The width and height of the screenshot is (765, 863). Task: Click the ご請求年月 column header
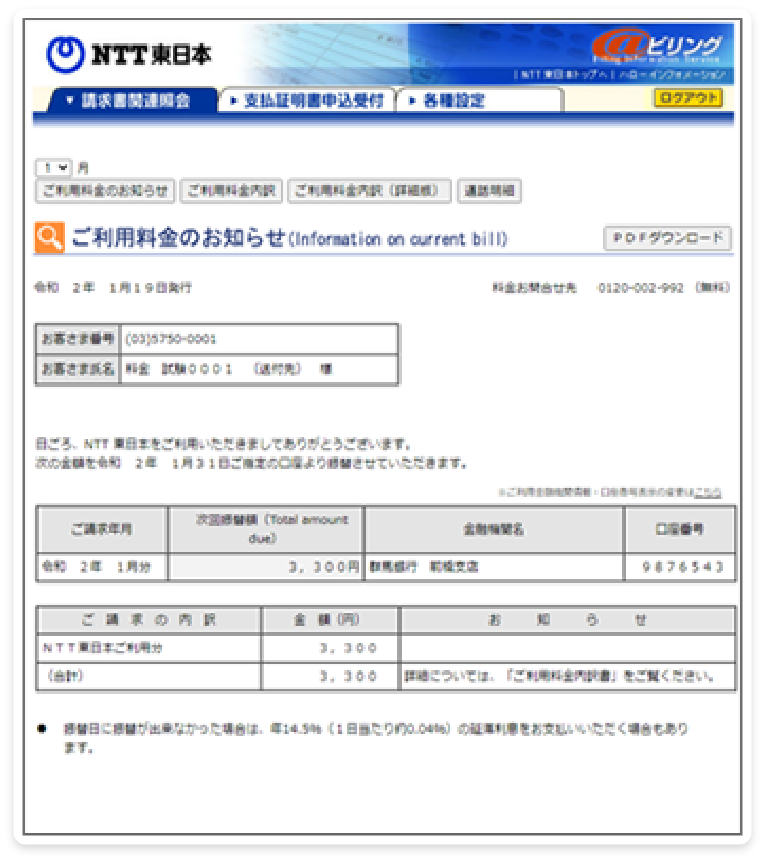(102, 529)
